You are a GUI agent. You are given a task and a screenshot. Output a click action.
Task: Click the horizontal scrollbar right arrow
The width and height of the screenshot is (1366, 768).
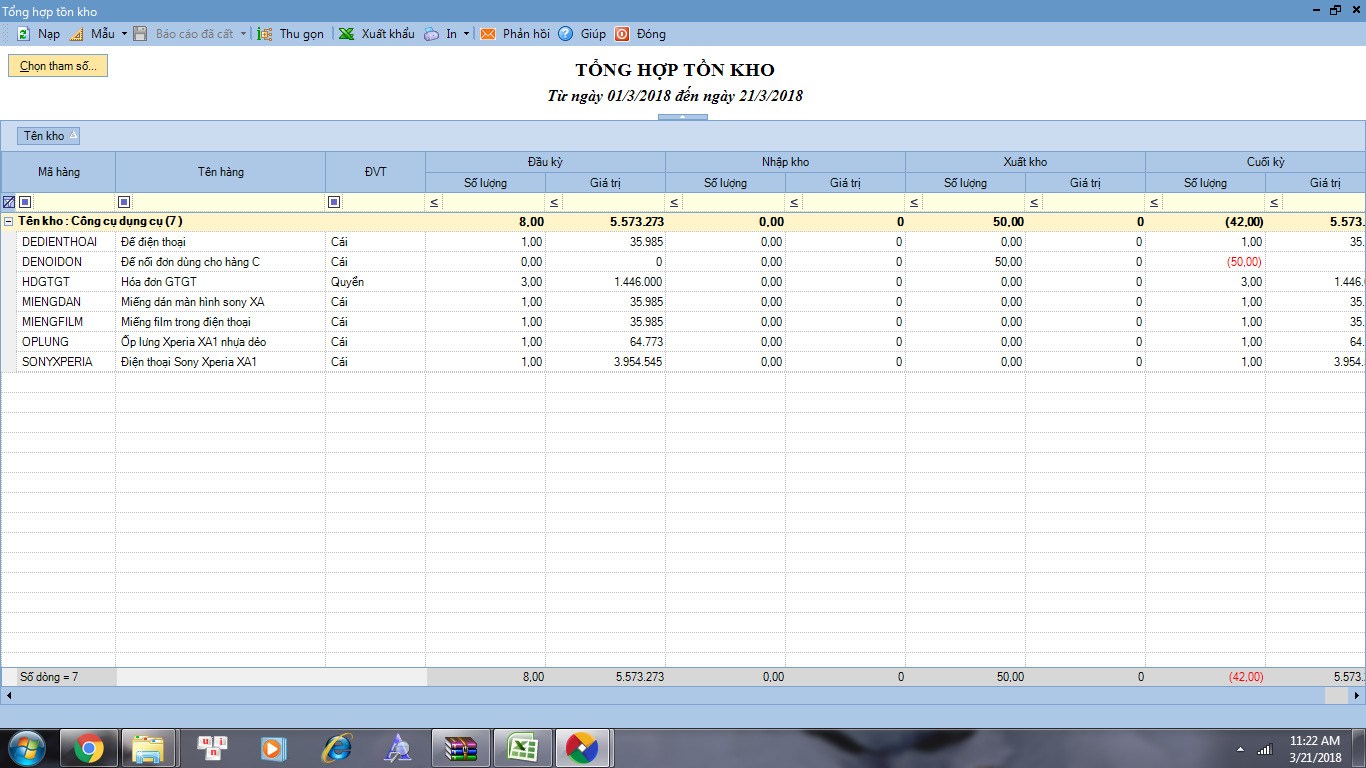click(x=1358, y=695)
